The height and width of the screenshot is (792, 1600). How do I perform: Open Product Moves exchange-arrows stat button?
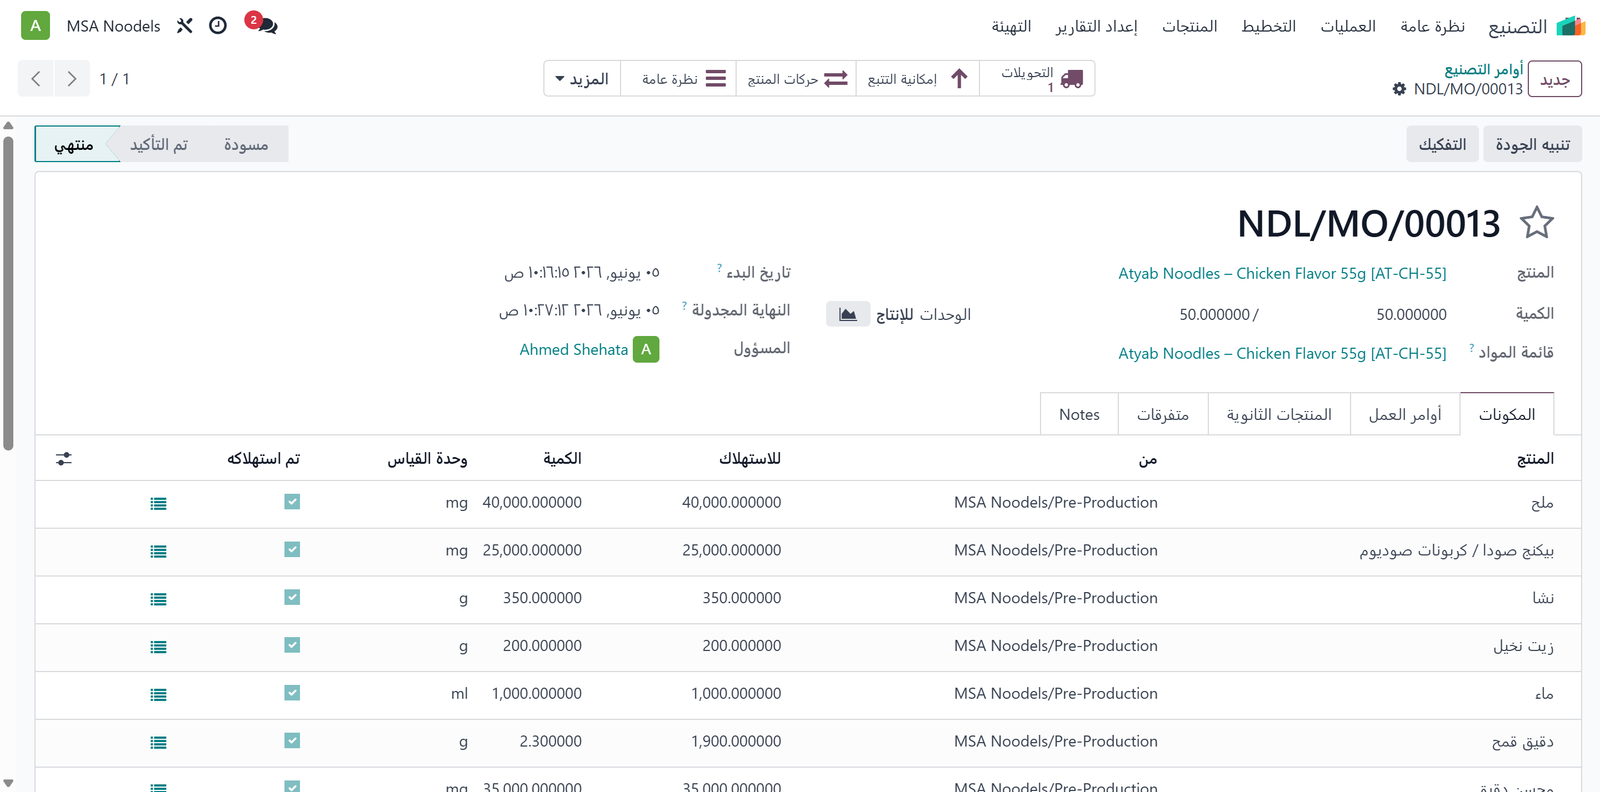pos(796,79)
